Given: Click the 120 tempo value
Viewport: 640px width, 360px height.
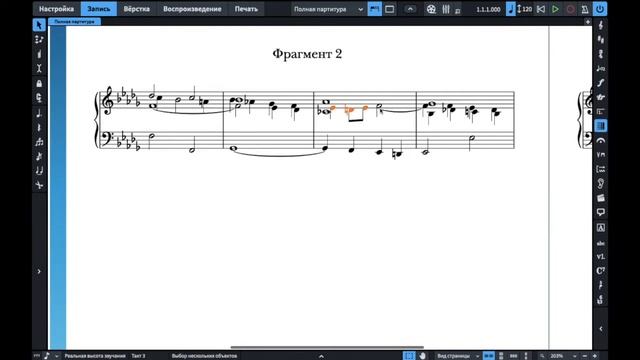Looking at the screenshot, I should (527, 9).
